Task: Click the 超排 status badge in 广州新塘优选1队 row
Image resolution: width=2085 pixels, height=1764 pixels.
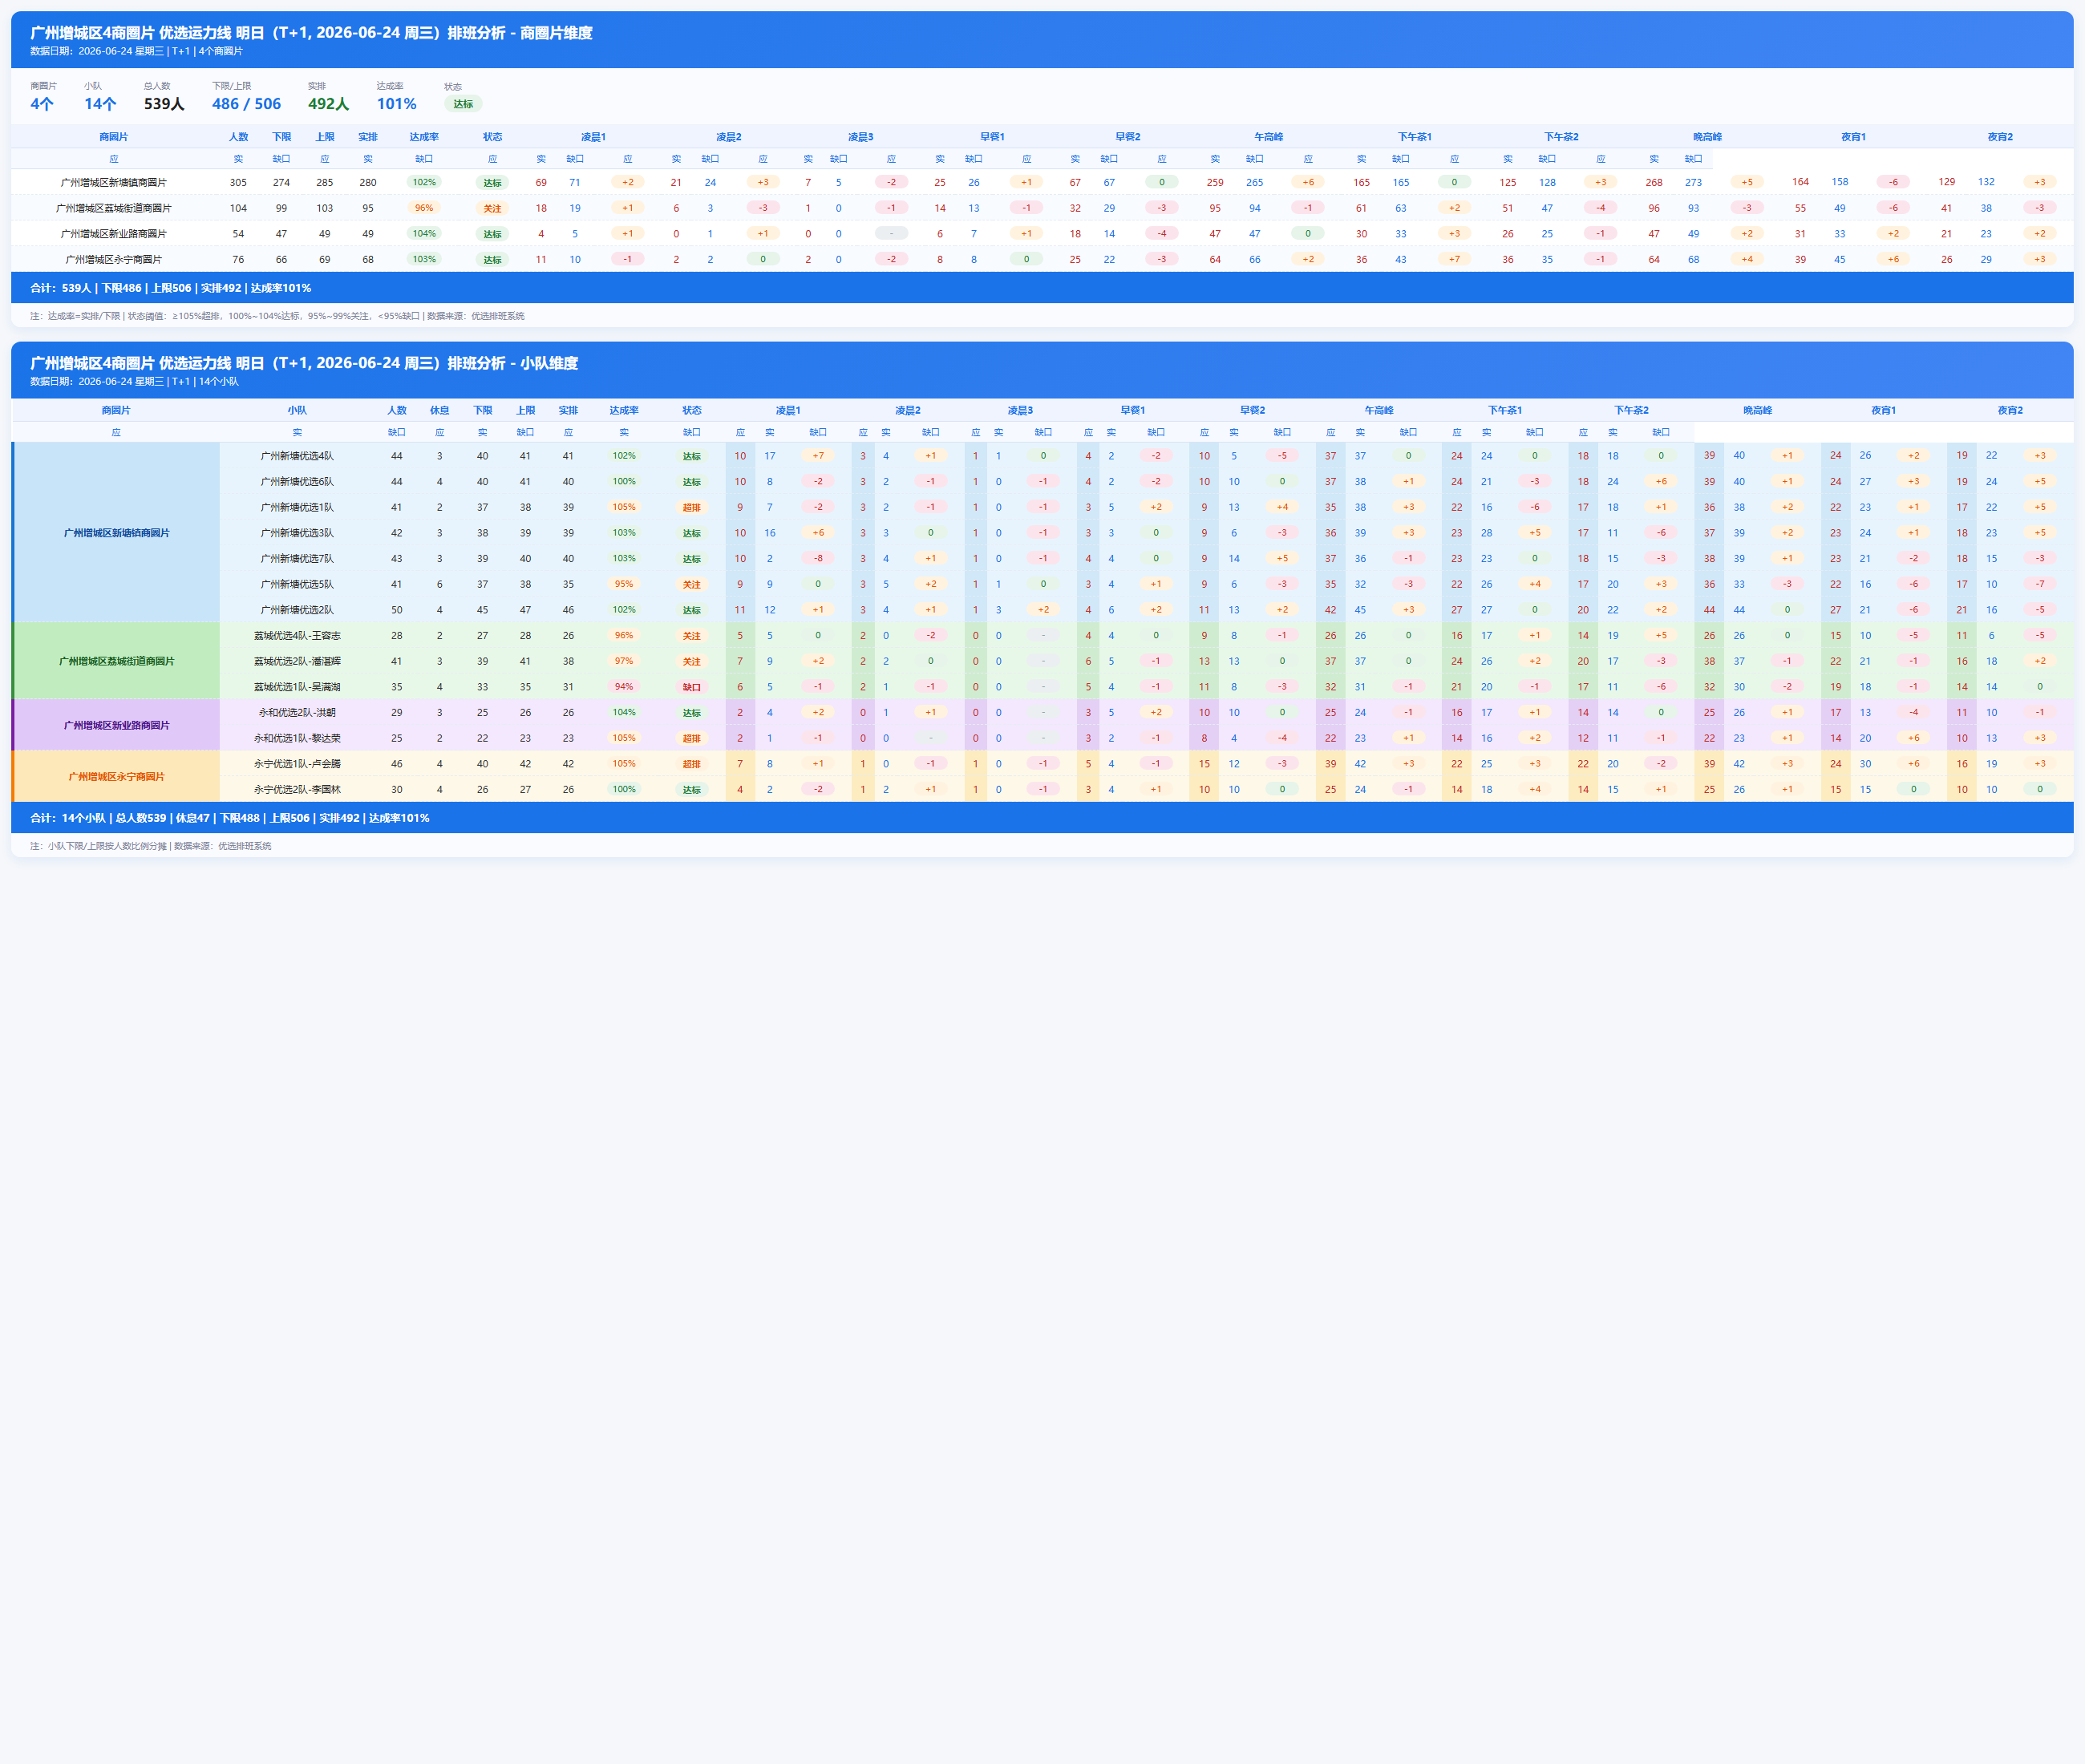Action: [x=692, y=508]
